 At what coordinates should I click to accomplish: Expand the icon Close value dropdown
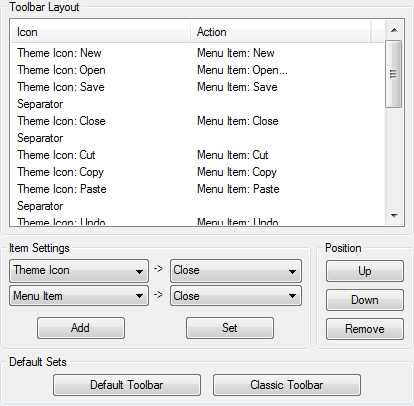[236, 271]
